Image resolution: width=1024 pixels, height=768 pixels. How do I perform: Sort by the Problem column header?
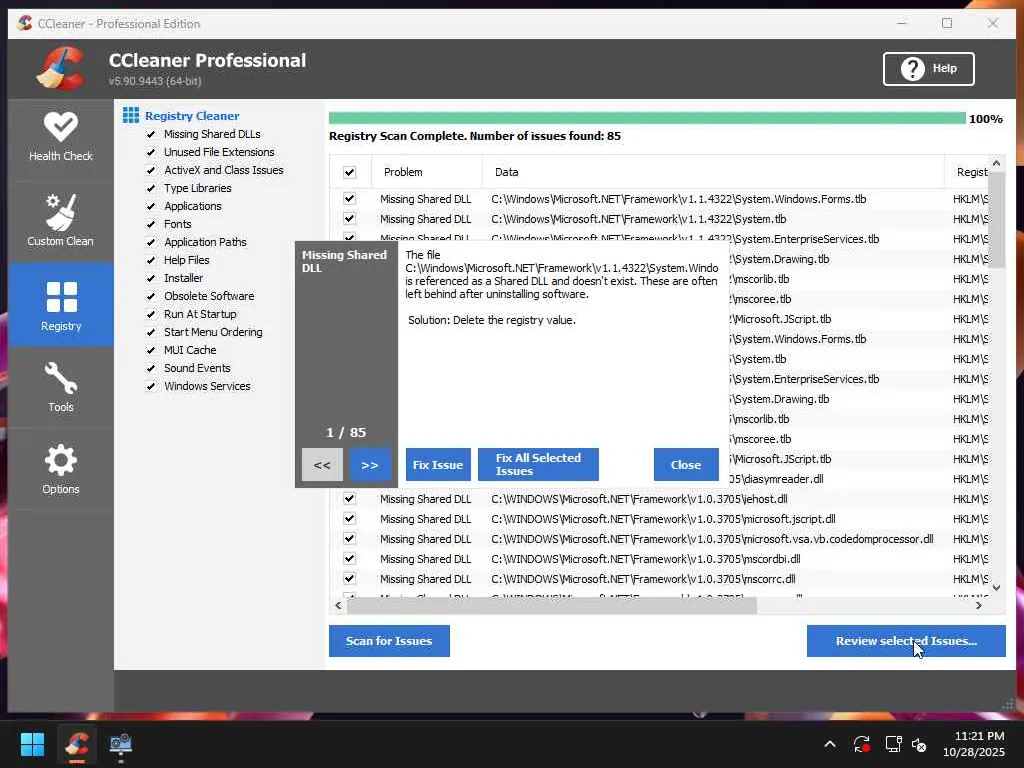tap(426, 172)
